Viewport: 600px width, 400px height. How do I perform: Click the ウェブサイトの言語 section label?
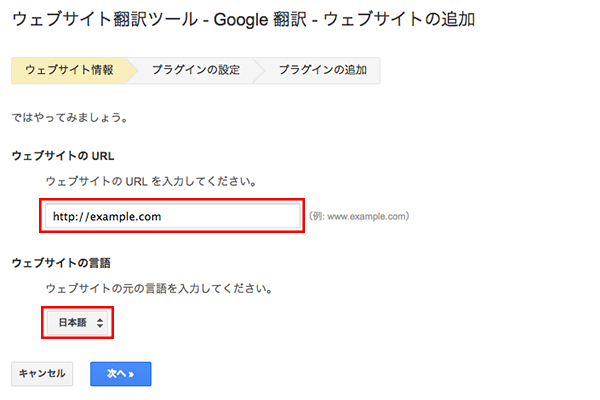(60, 262)
